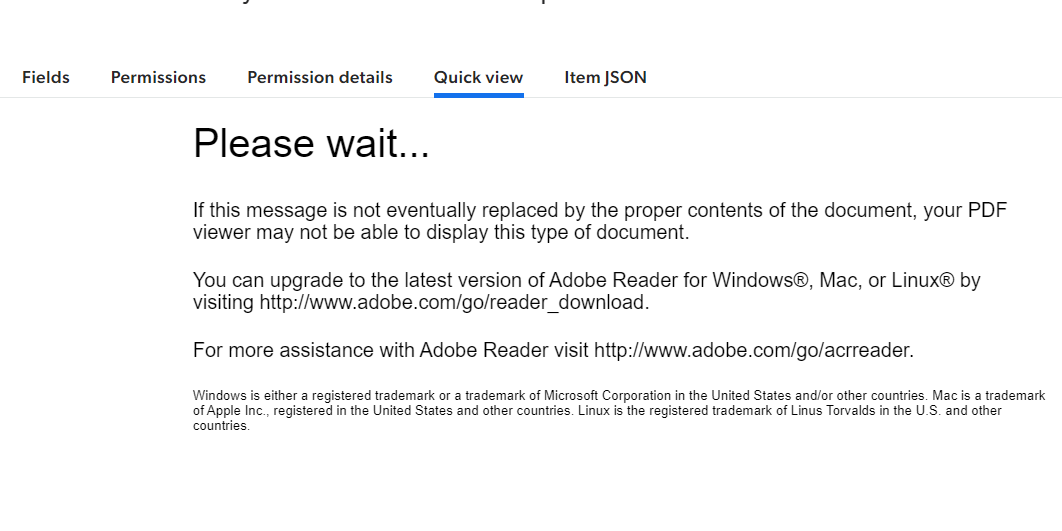Click the active Quick view tab
The height and width of the screenshot is (531, 1062).
[478, 77]
